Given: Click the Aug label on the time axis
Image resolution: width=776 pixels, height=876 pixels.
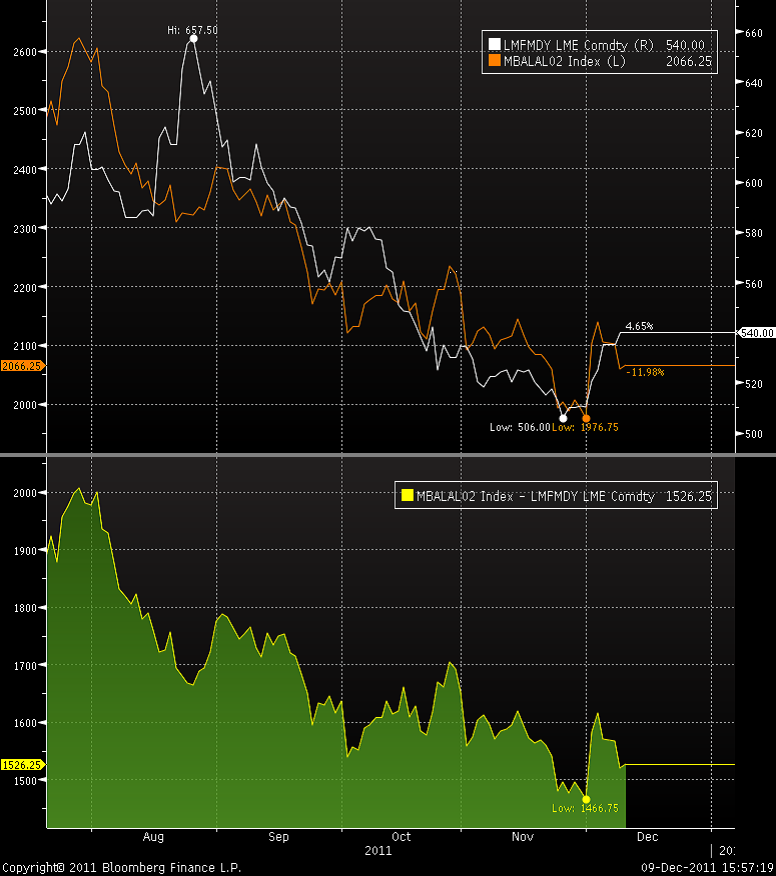Looking at the screenshot, I should point(153,836).
